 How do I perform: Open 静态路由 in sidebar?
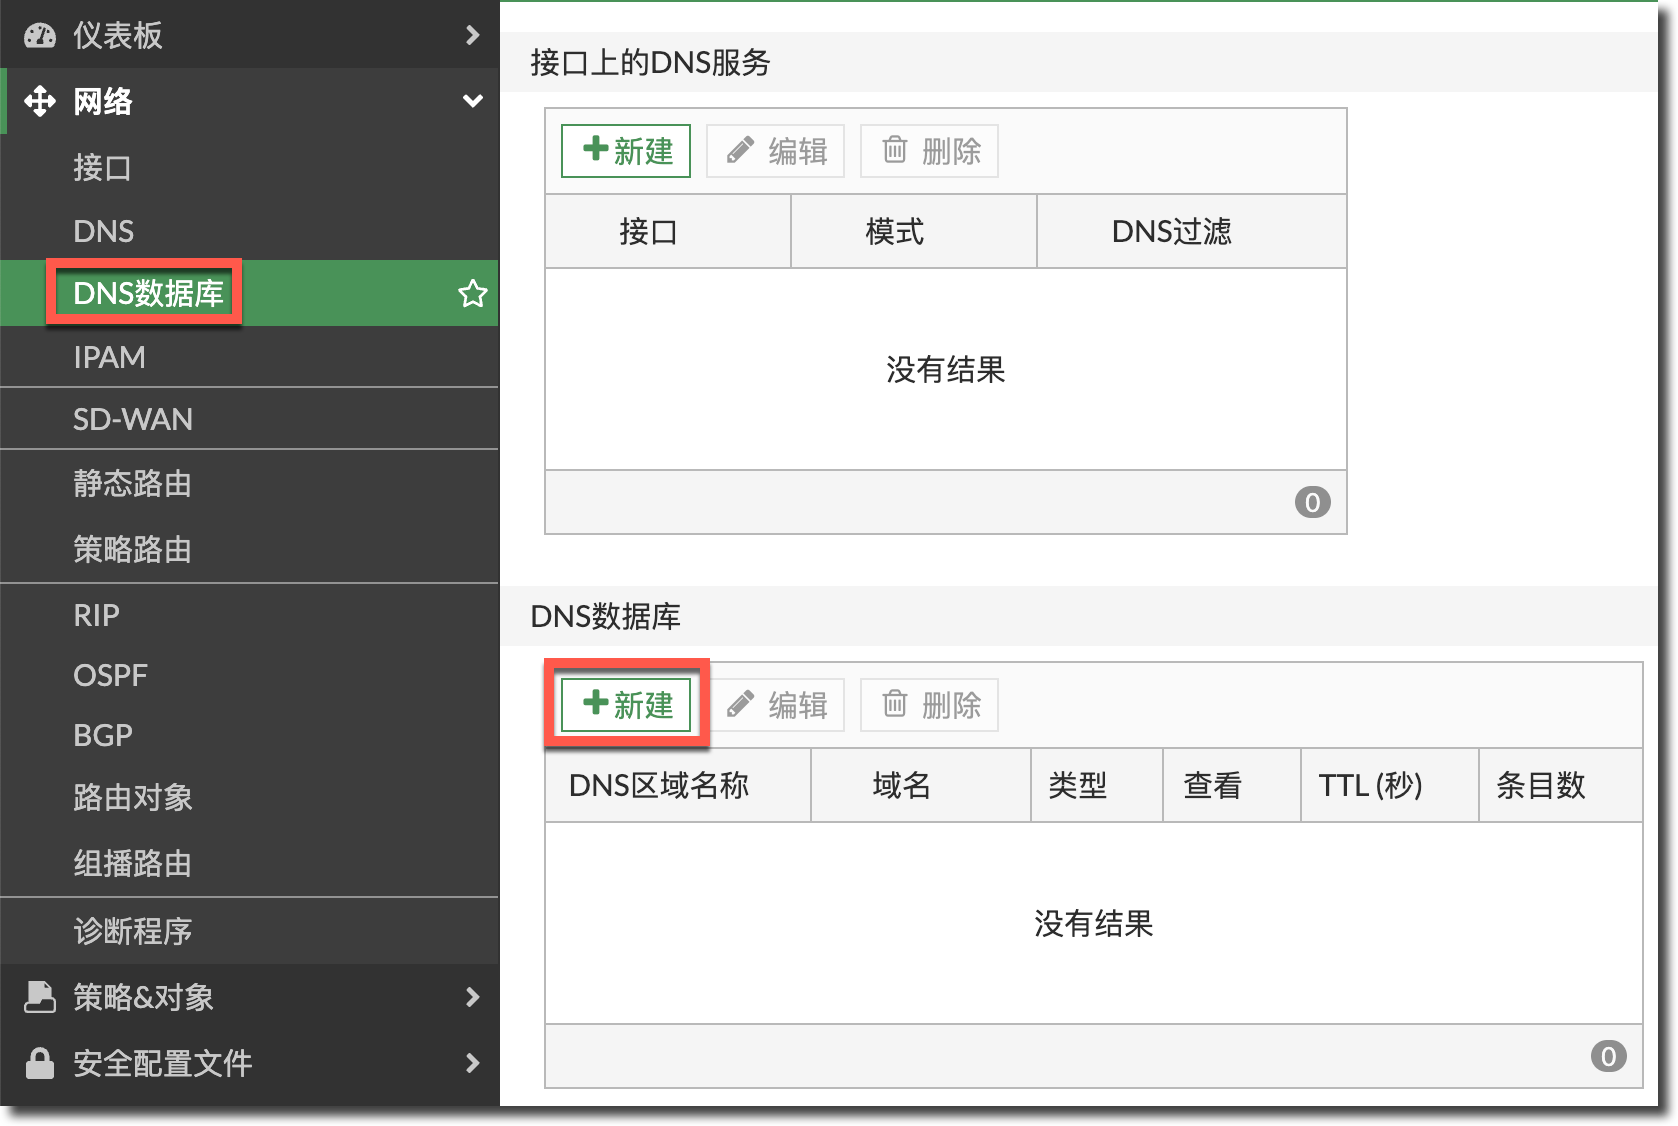132,484
